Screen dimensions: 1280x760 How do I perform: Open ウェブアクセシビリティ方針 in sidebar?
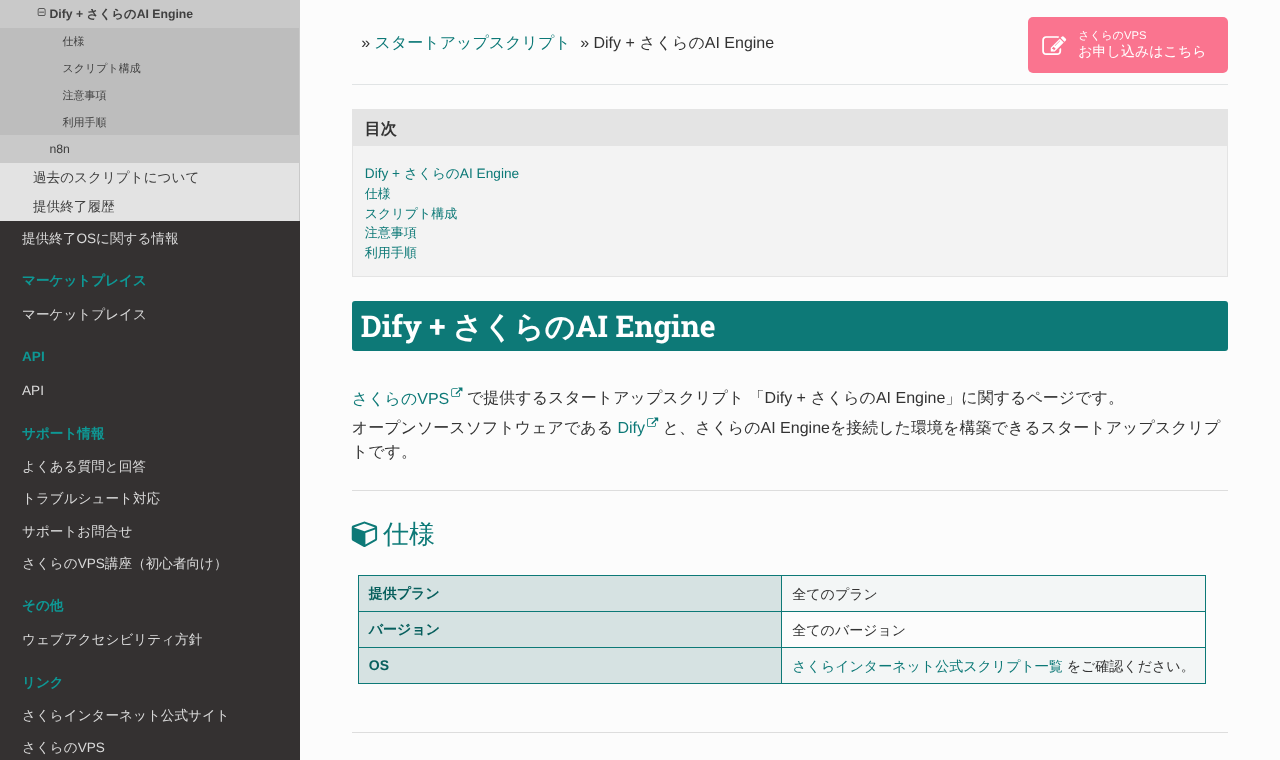pyautogui.click(x=150, y=639)
